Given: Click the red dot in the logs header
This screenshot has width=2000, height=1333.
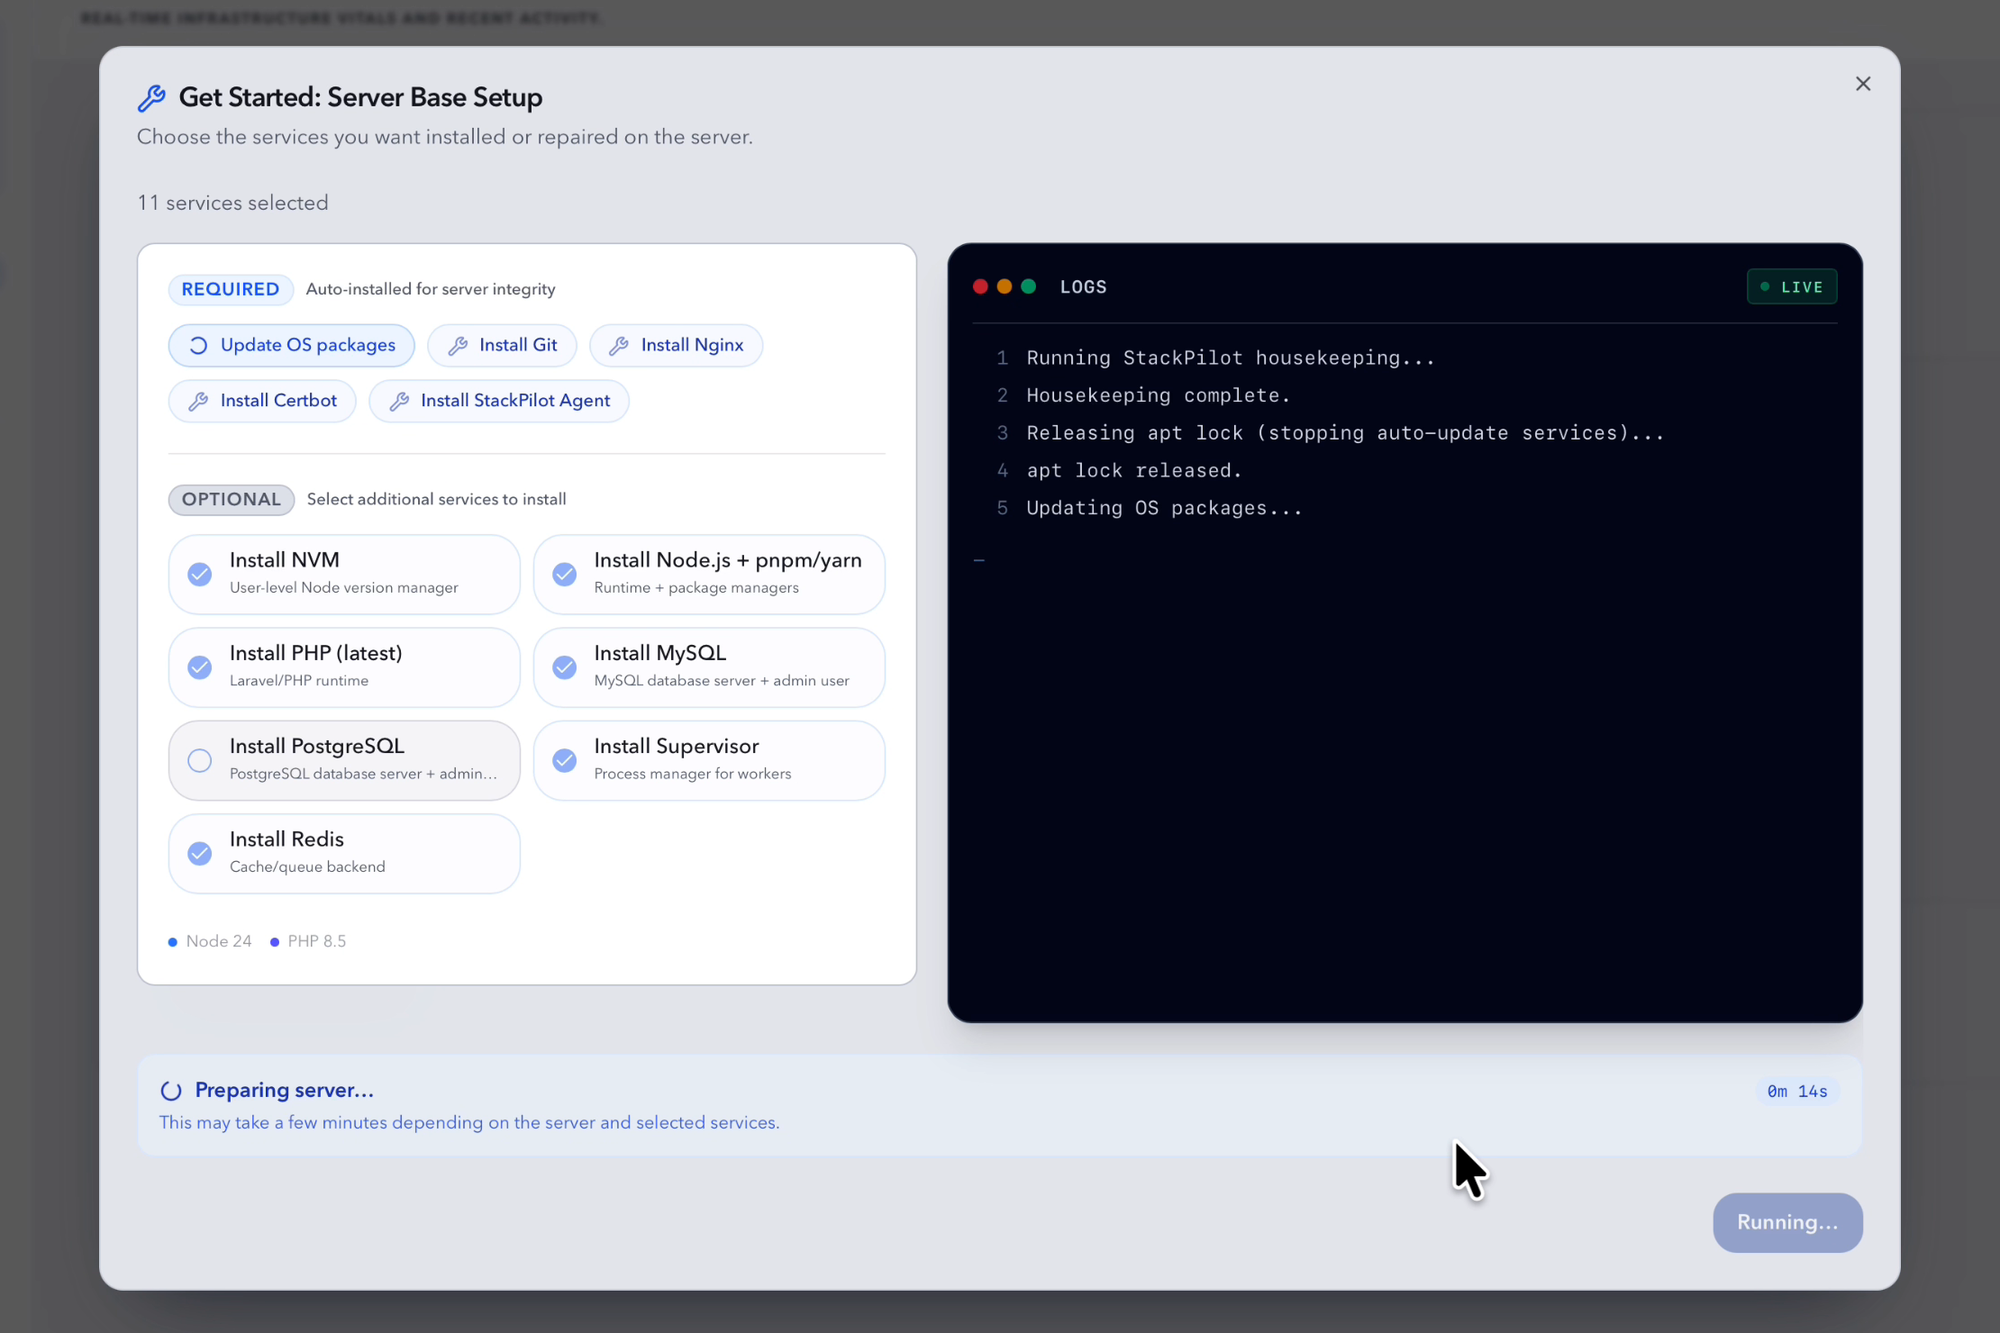Looking at the screenshot, I should click(x=980, y=287).
